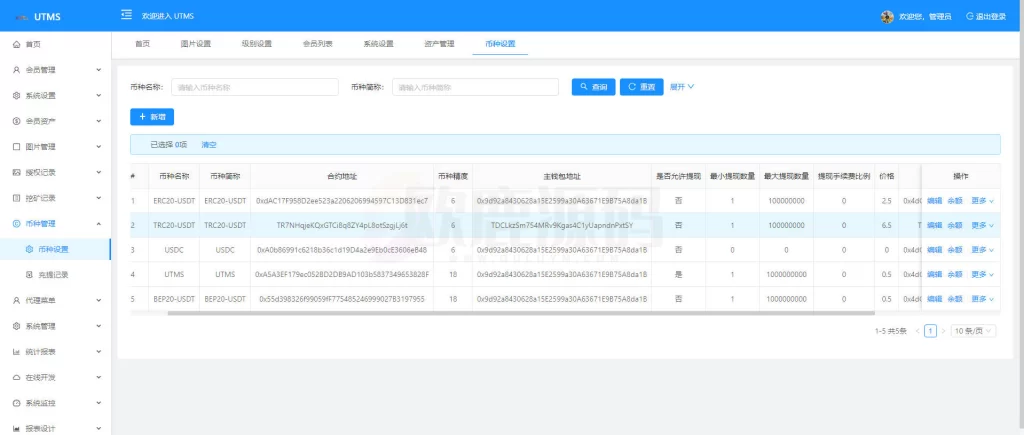Expand more search filters via 展开
The height and width of the screenshot is (435, 1024).
[x=682, y=87]
